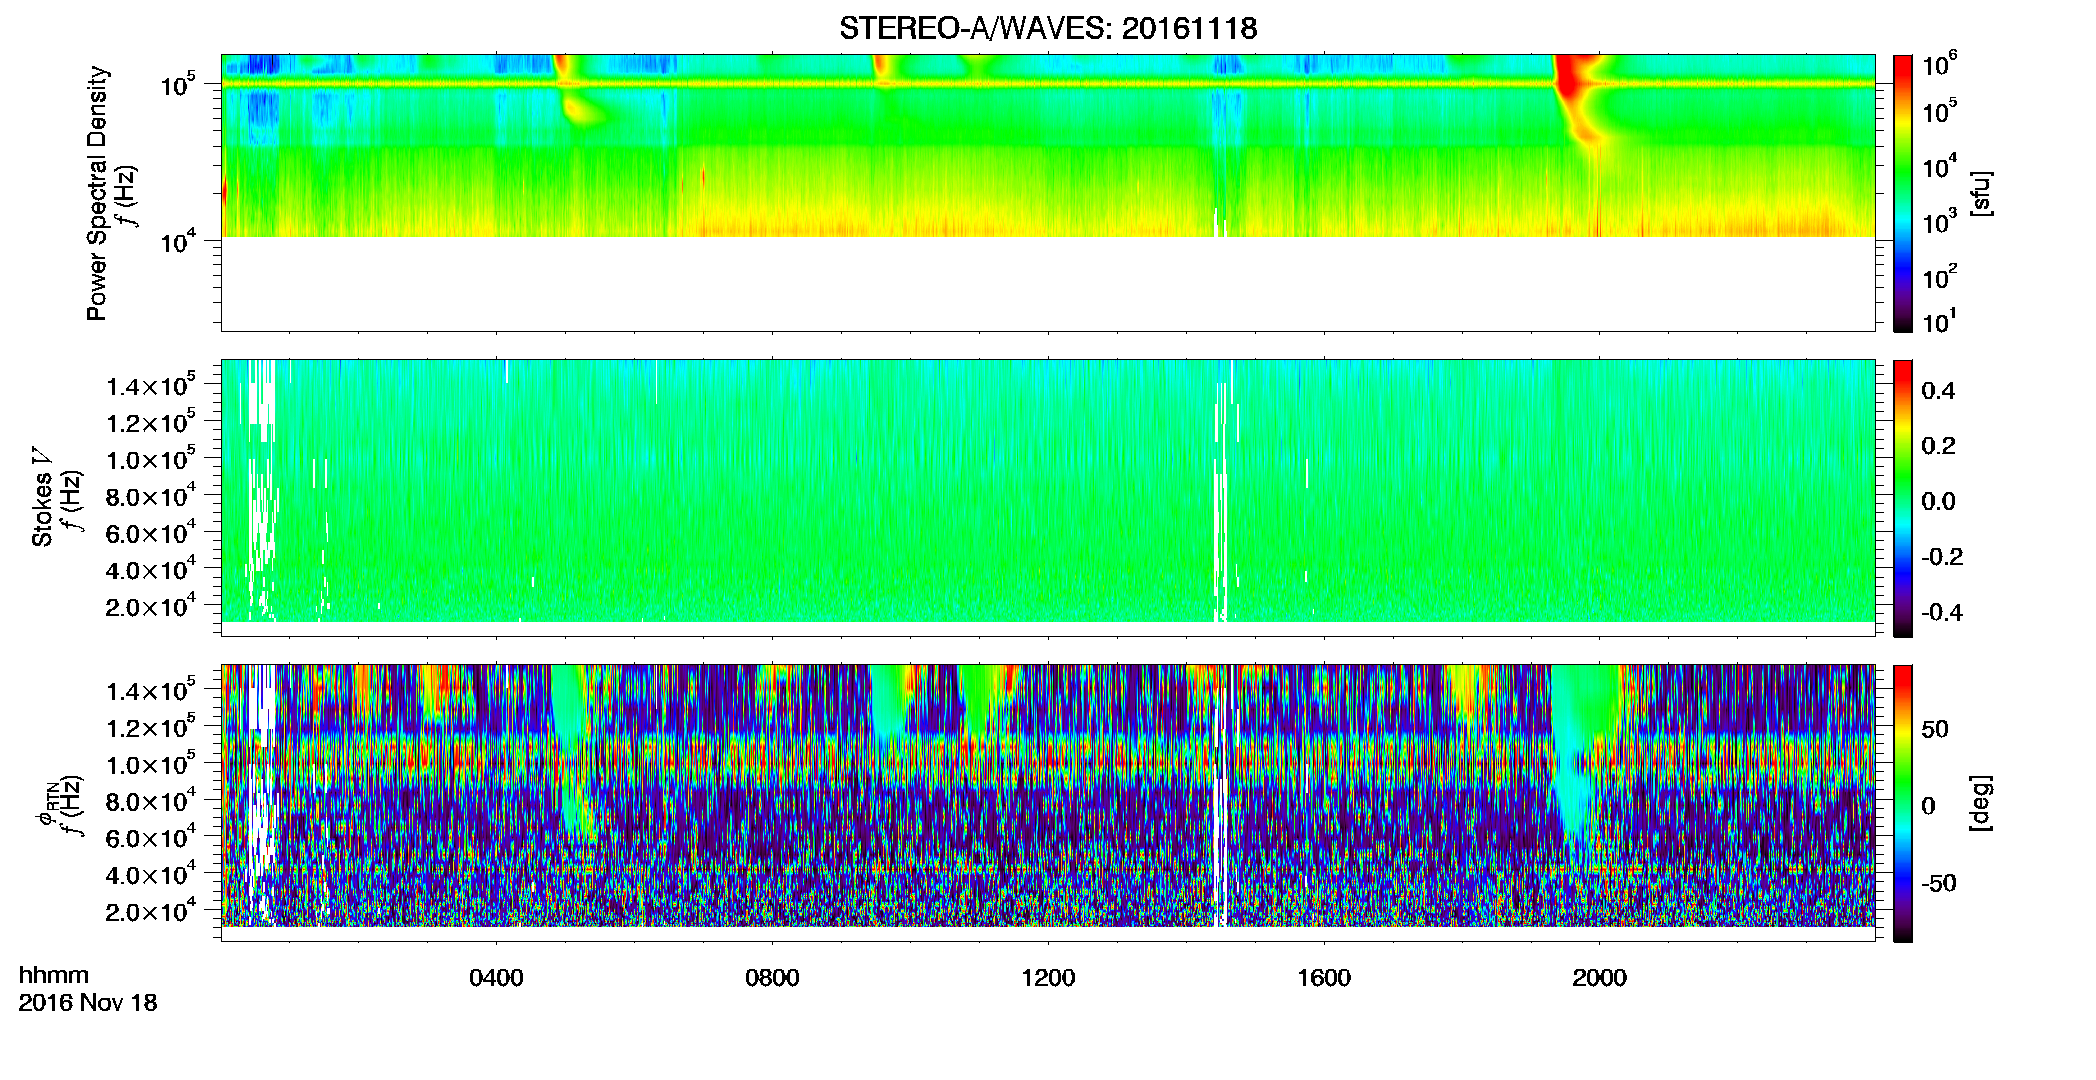Select the Power Spectral Density axis label

pyautogui.click(x=97, y=193)
